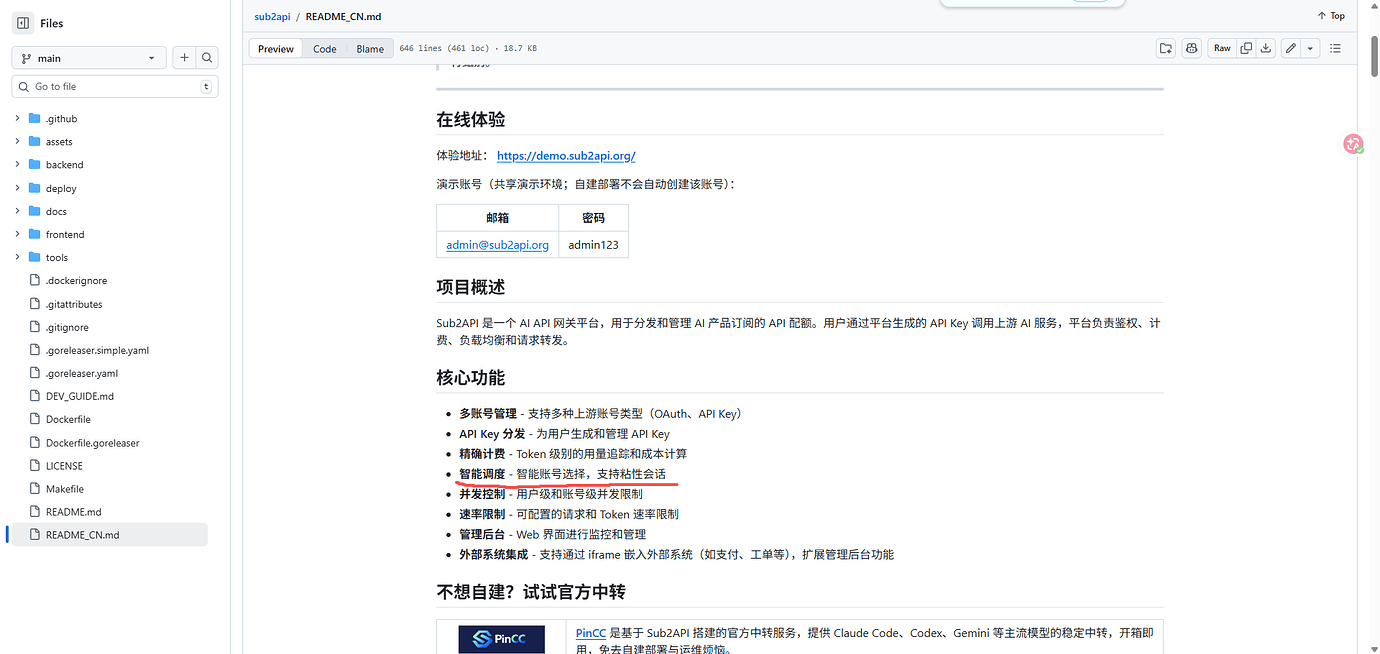Copy raw file contents icon
This screenshot has width=1380, height=654.
tap(1246, 48)
